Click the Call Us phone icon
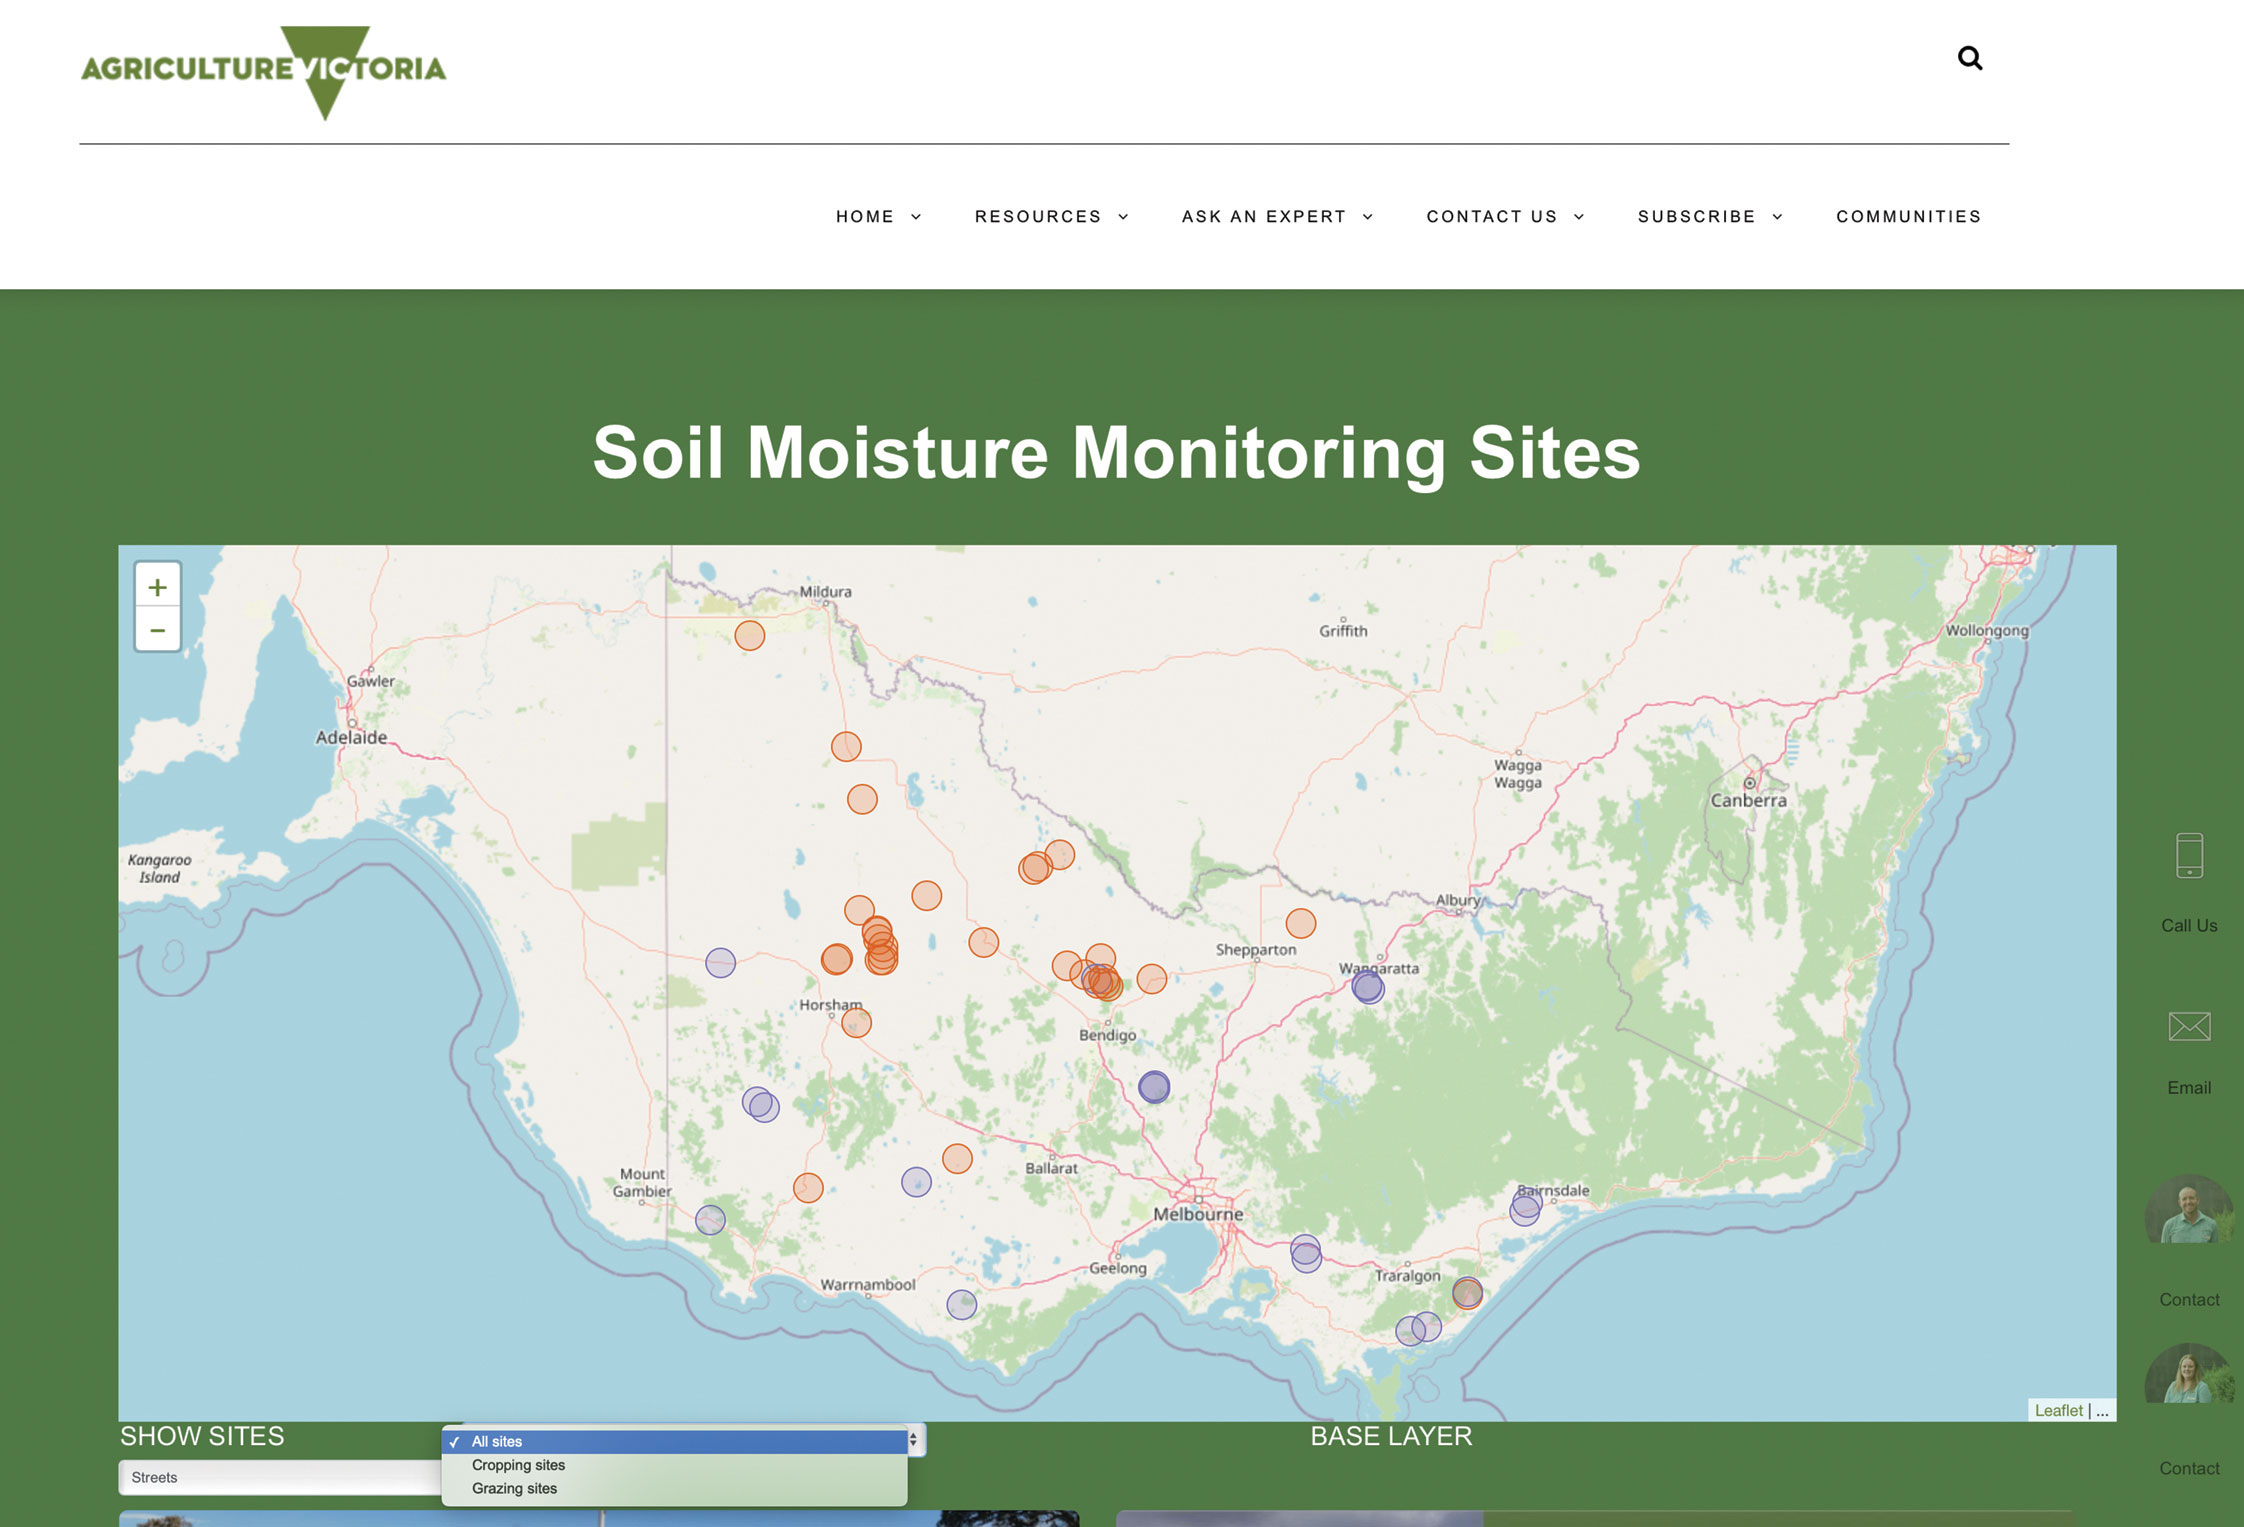This screenshot has width=2244, height=1527. tap(2189, 857)
